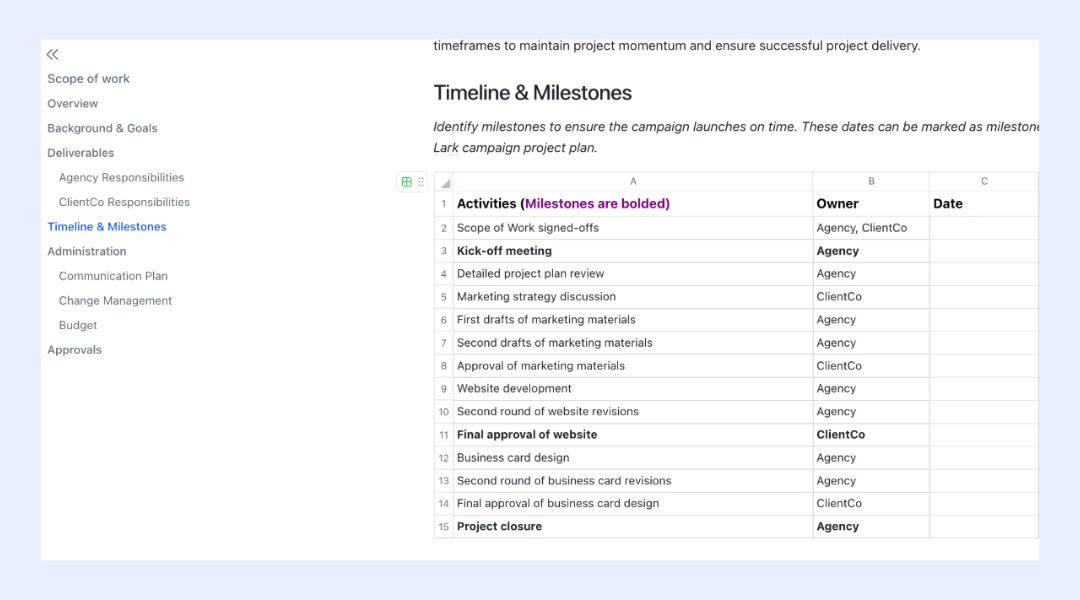
Task: Go to Approvals section
Action: pos(74,350)
